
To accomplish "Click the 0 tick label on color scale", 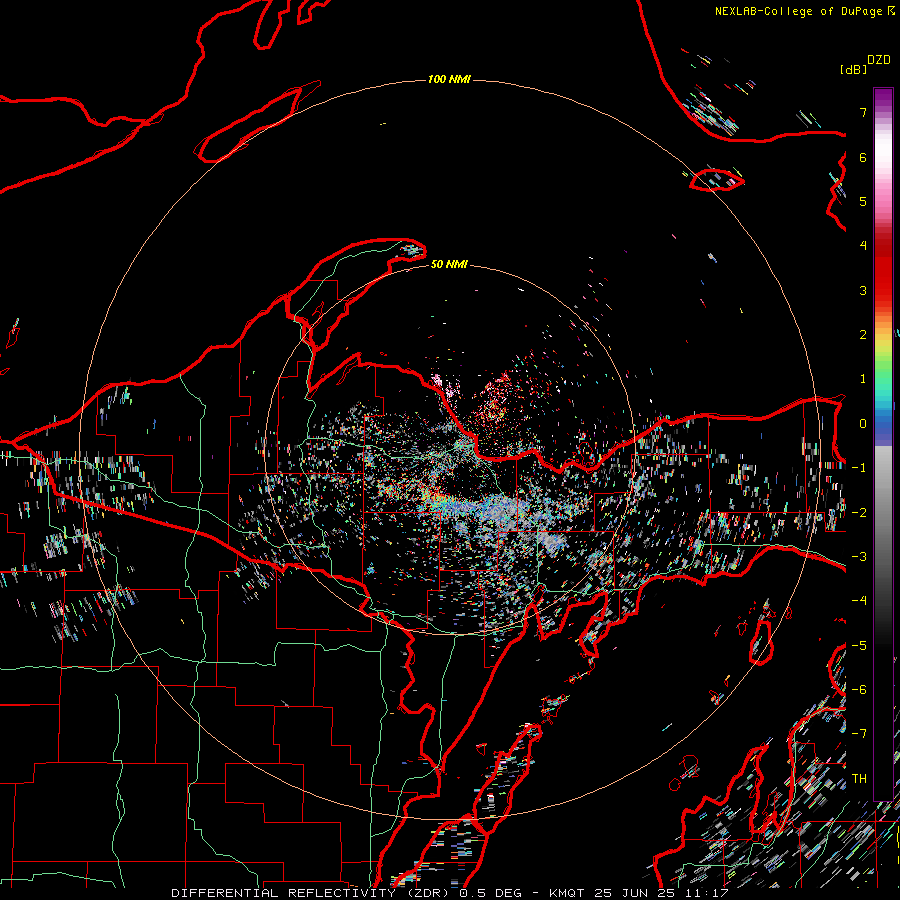I will (863, 424).
